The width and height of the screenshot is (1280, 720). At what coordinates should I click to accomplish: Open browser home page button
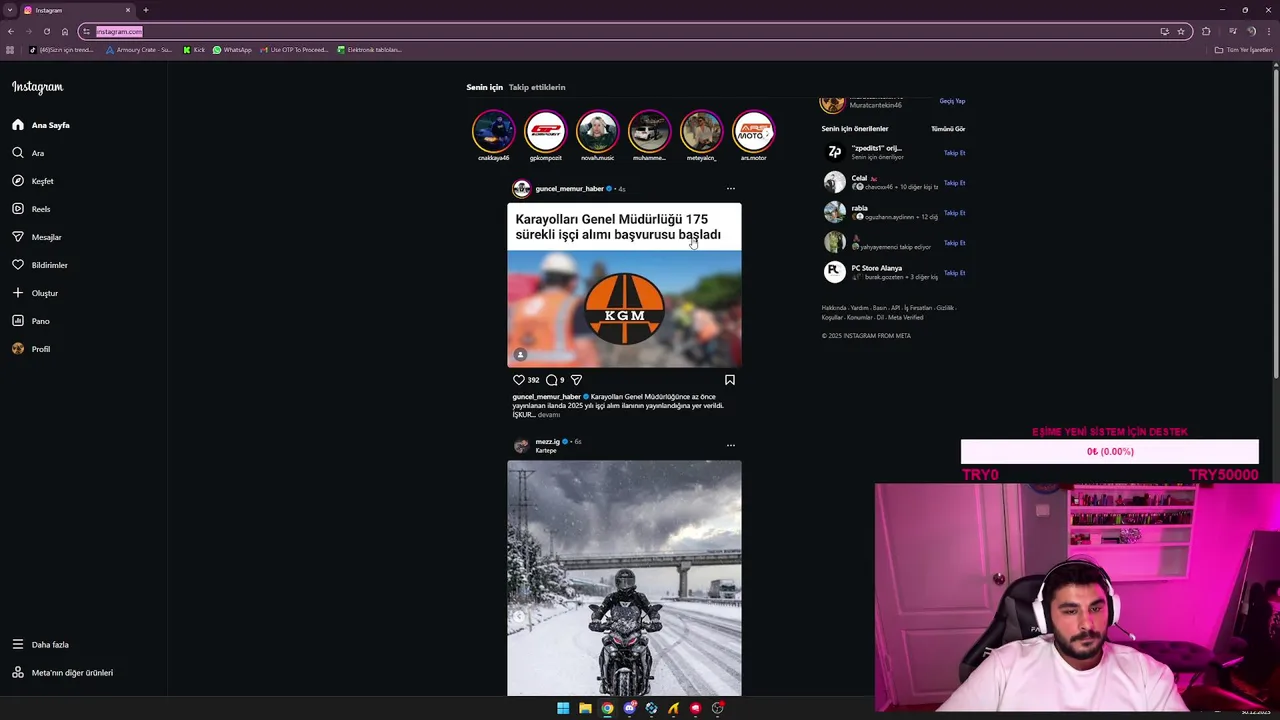65,31
